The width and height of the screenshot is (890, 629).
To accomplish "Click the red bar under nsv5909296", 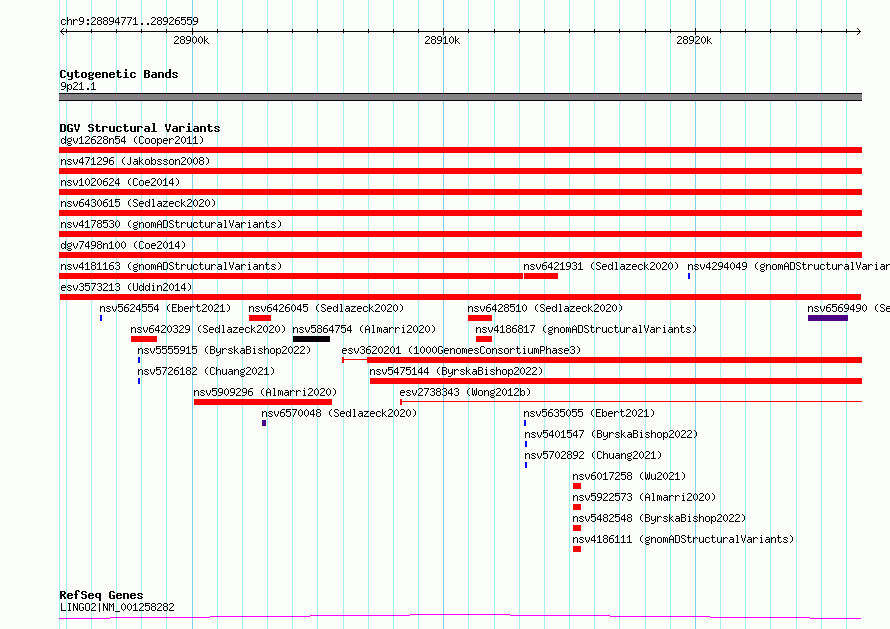I will point(263,402).
